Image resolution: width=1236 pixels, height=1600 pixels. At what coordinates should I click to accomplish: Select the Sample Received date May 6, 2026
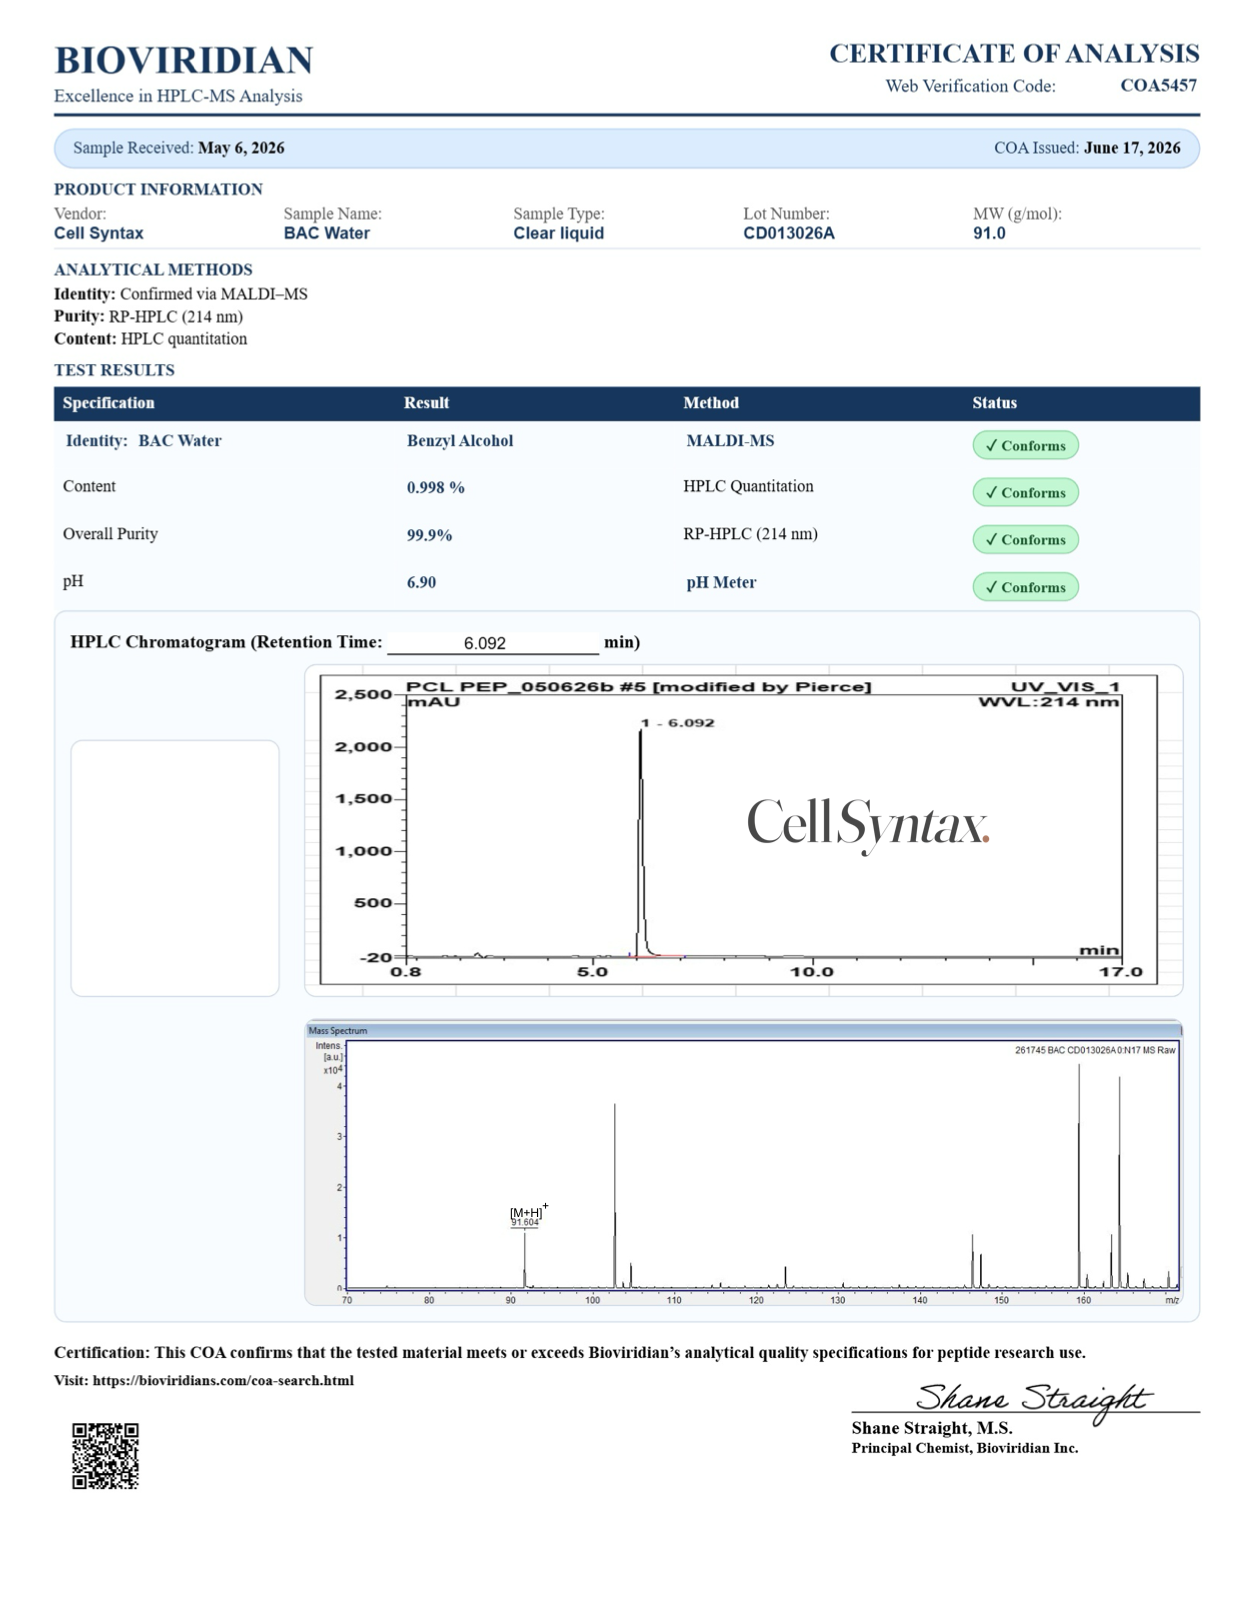pyautogui.click(x=241, y=147)
